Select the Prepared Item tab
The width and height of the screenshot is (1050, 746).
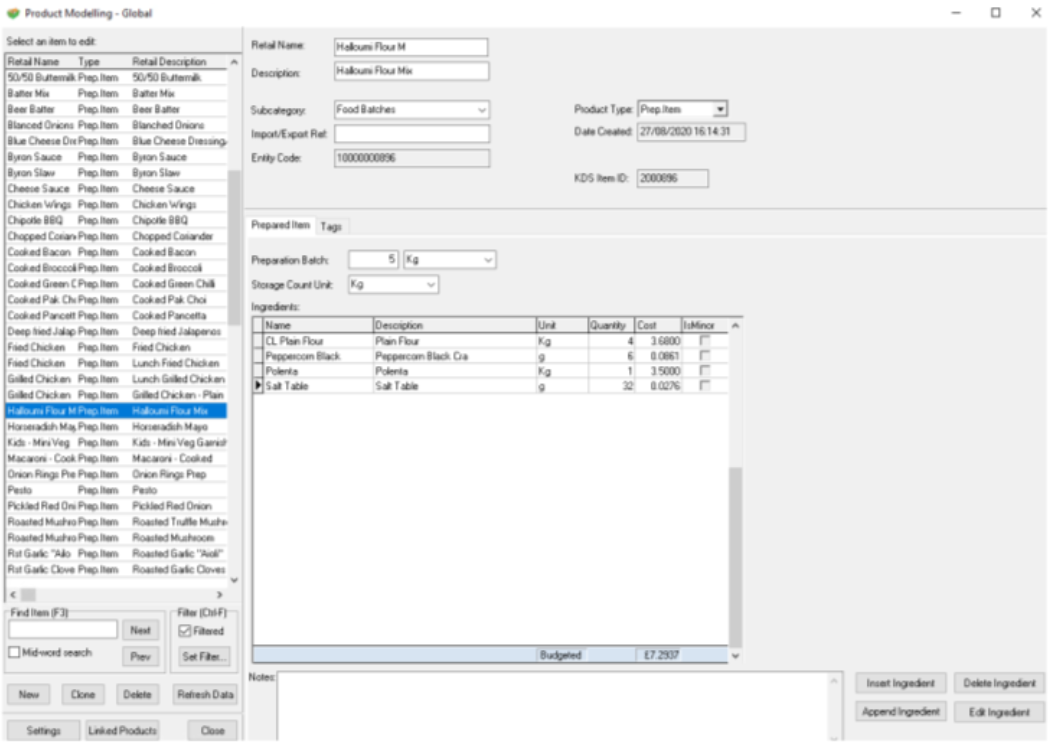click(x=281, y=226)
